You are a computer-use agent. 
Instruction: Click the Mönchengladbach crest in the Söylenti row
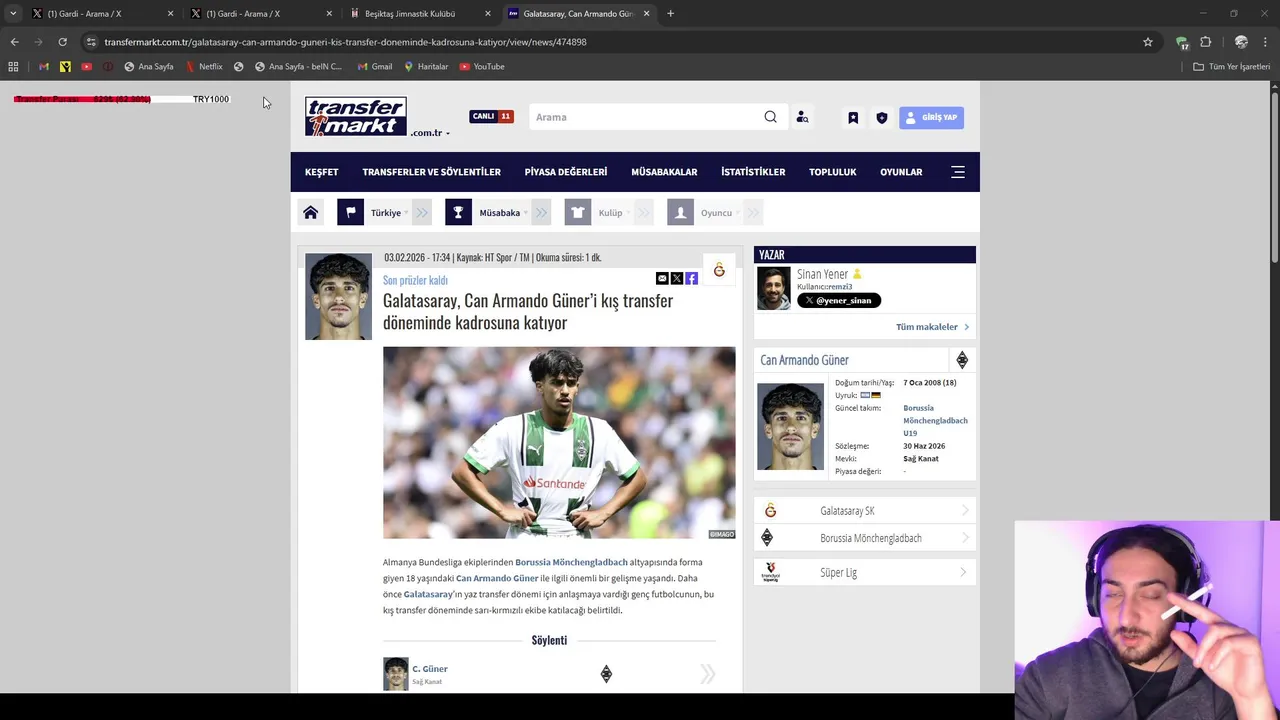[606, 675]
